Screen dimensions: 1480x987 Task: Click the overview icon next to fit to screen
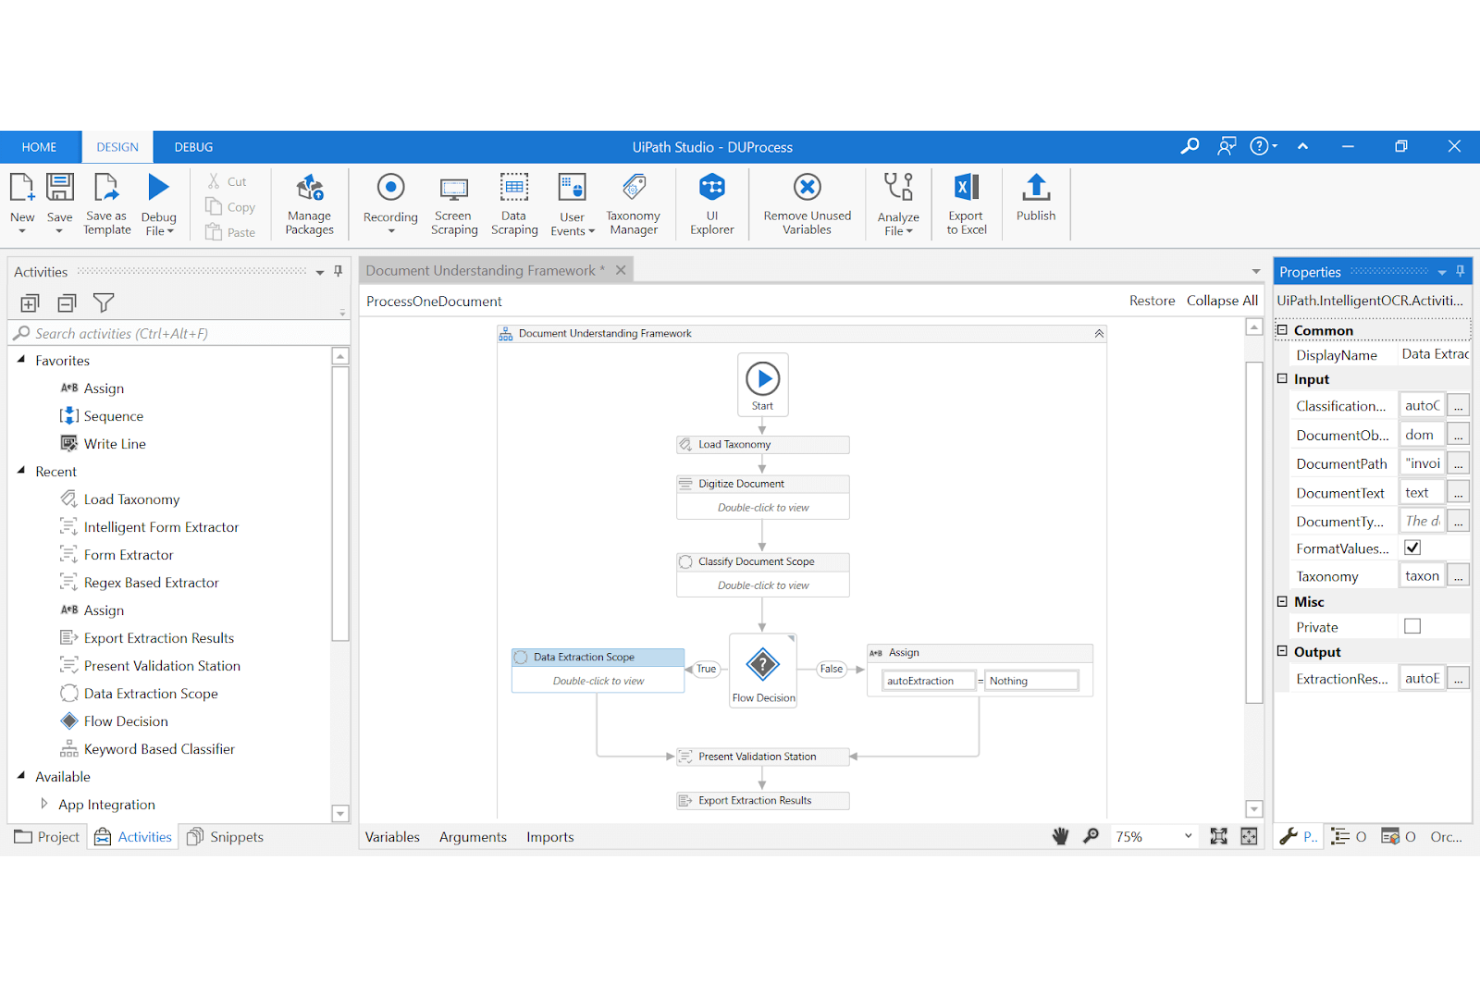coord(1249,836)
